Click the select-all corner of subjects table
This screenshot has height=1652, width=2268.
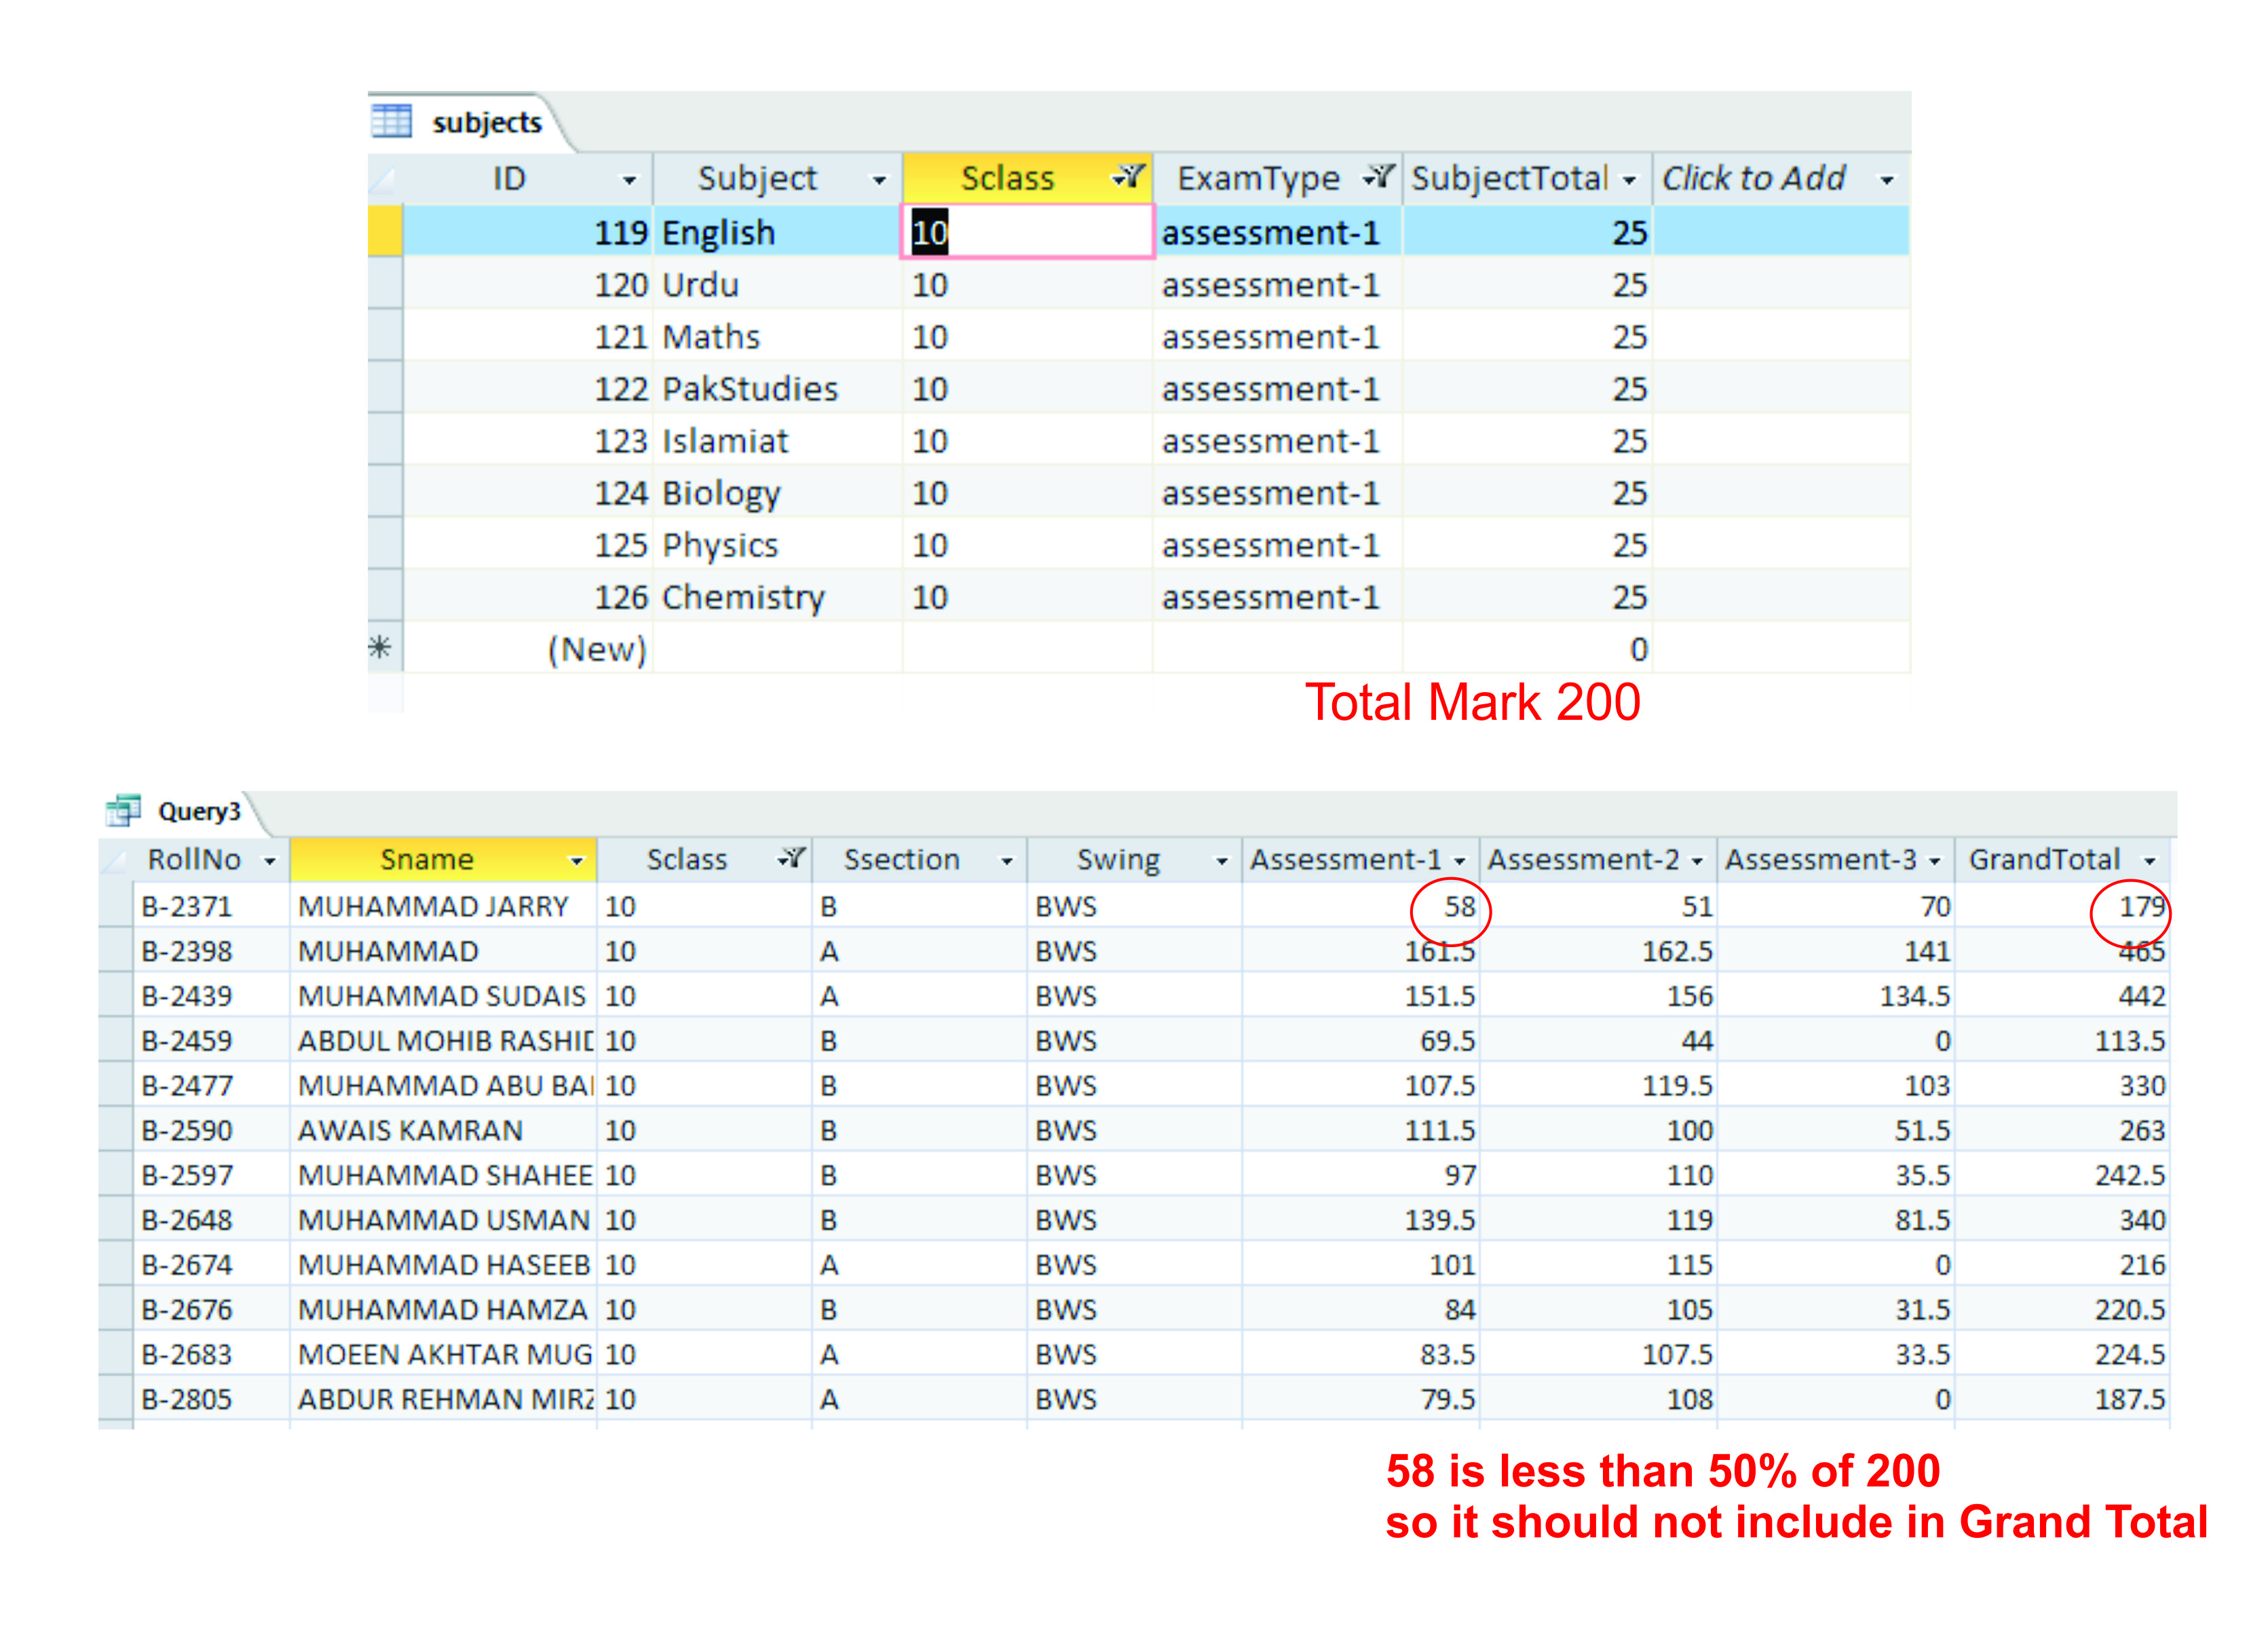pyautogui.click(x=384, y=179)
